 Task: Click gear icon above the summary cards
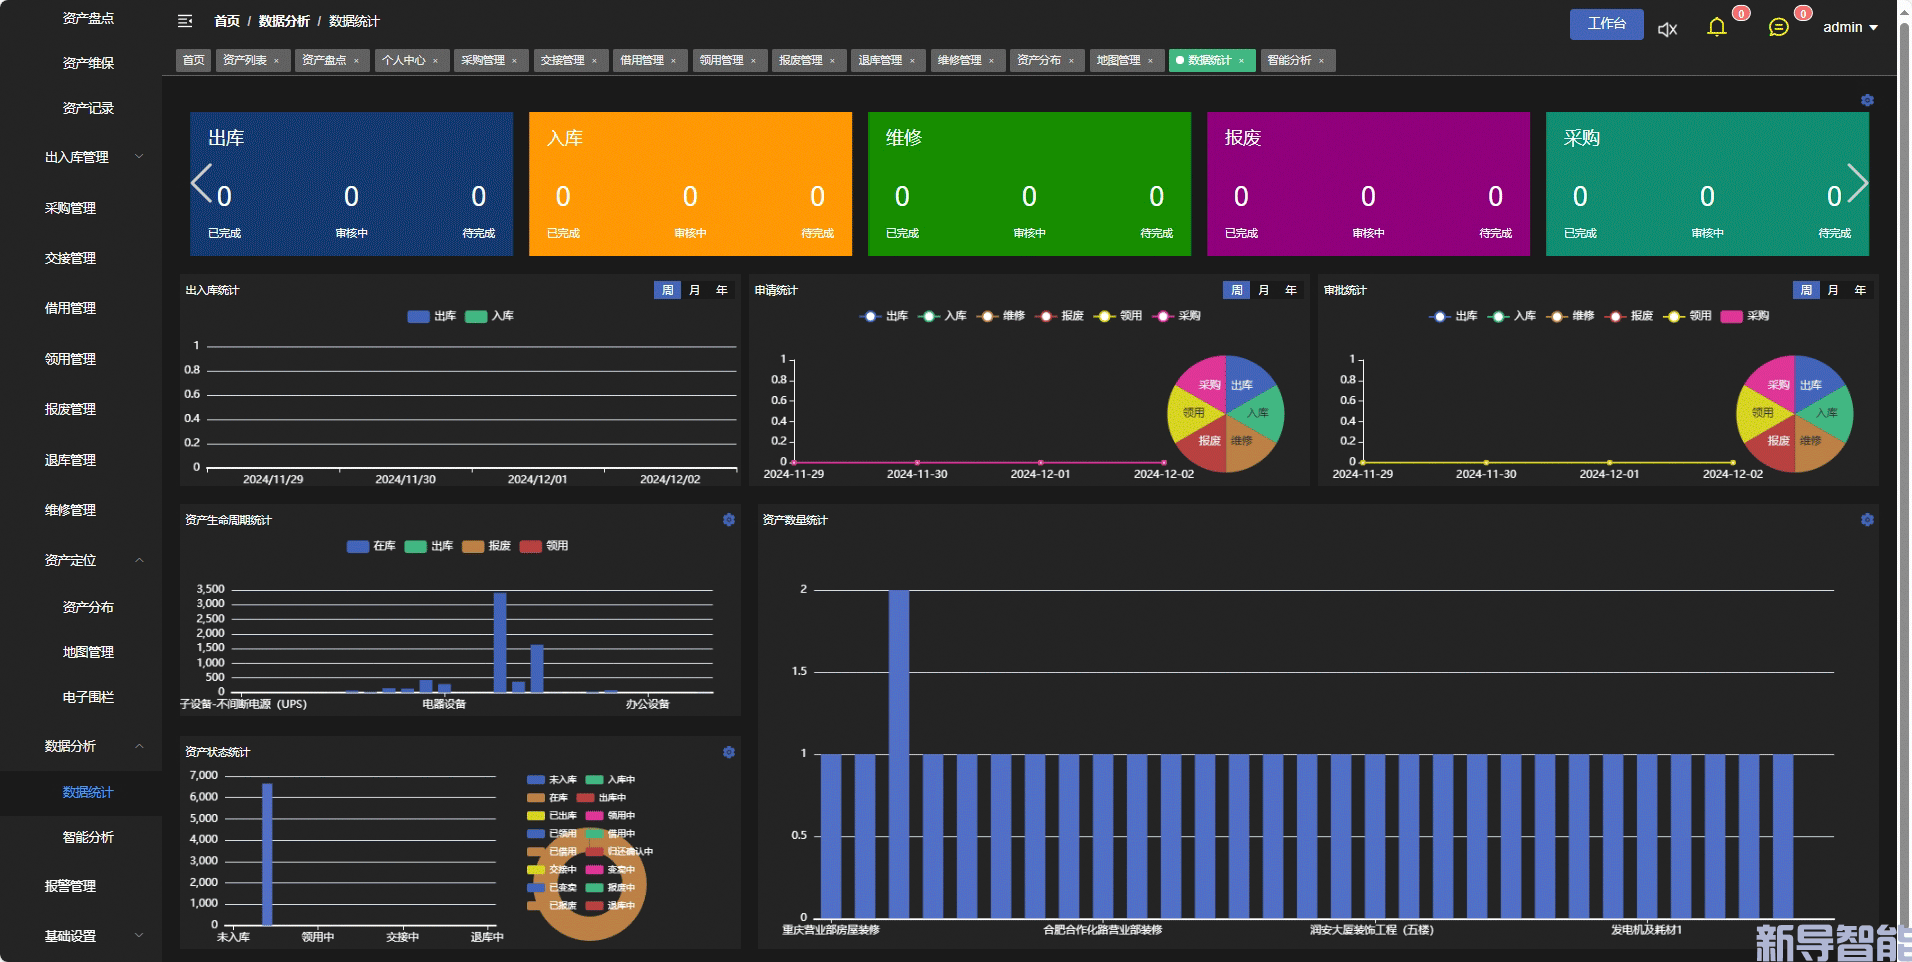click(1867, 100)
